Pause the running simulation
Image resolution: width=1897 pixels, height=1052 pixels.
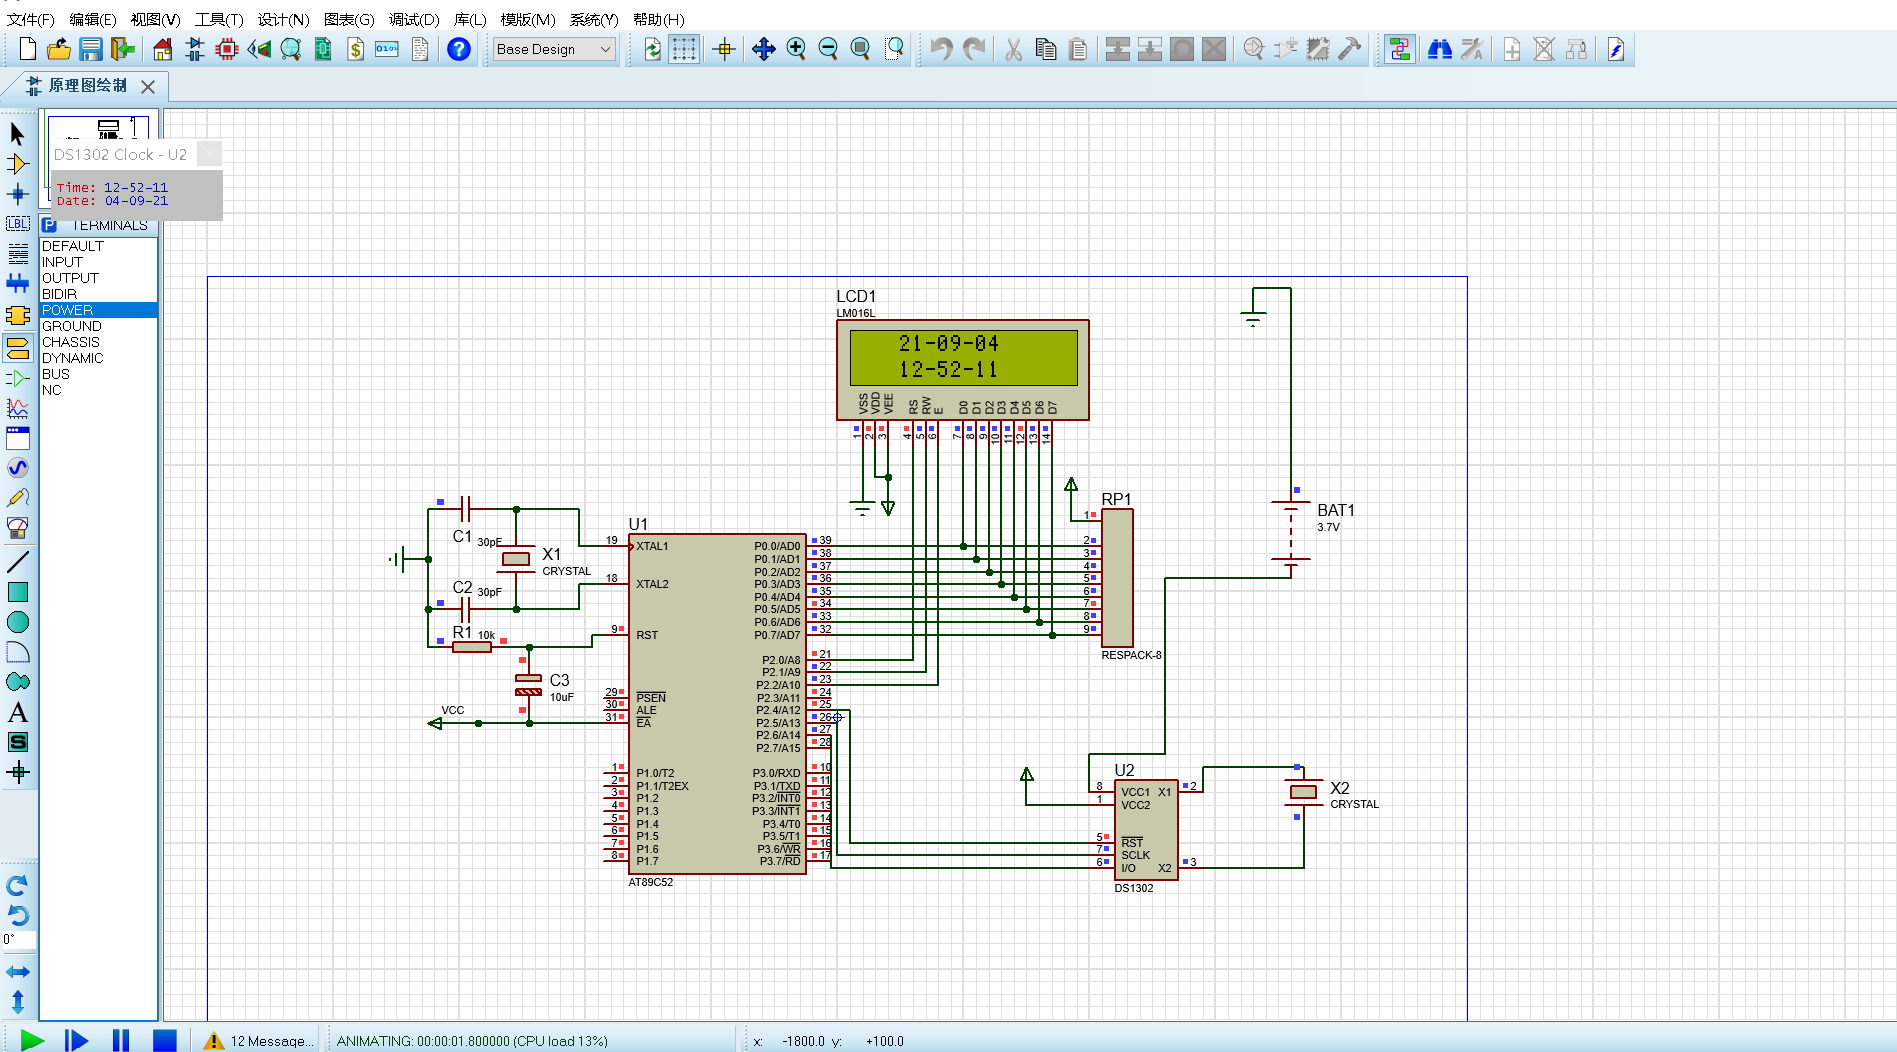pos(121,1040)
